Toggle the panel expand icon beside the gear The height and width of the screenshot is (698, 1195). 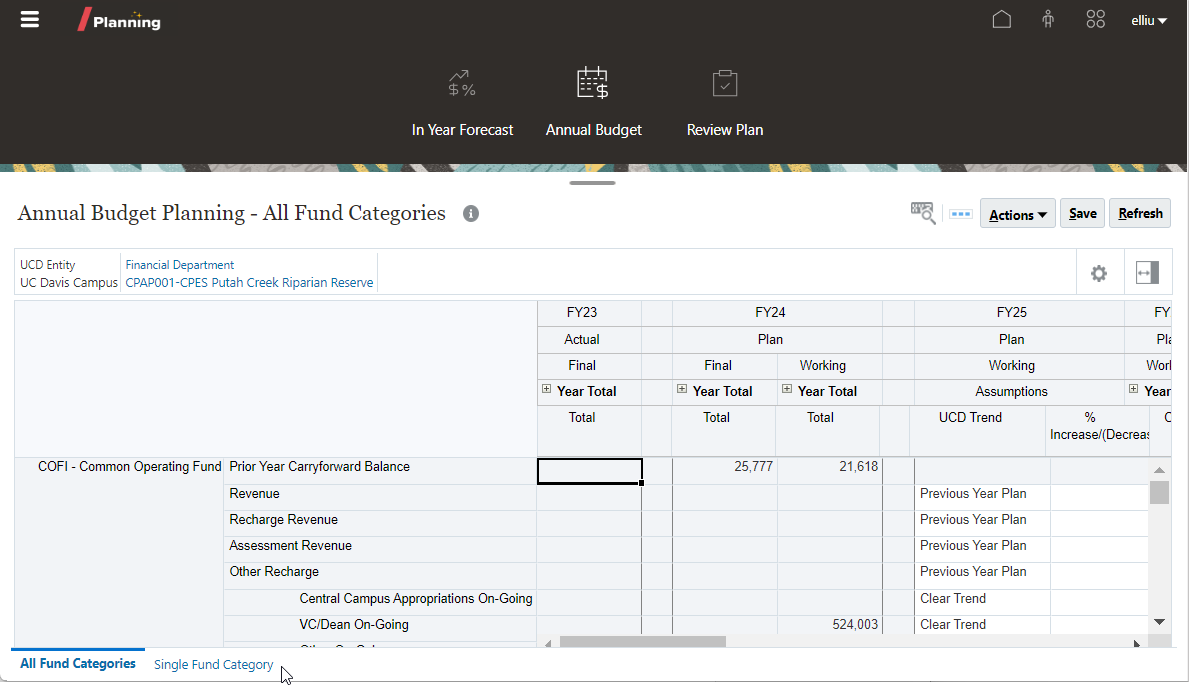point(1147,272)
